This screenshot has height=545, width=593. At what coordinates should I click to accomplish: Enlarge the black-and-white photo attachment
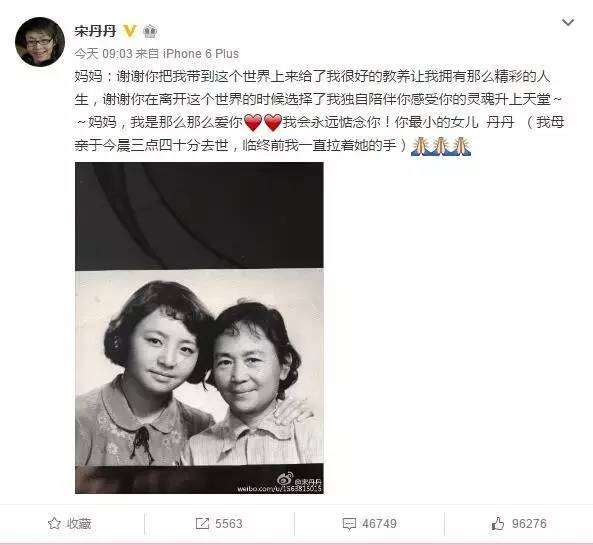[199, 328]
